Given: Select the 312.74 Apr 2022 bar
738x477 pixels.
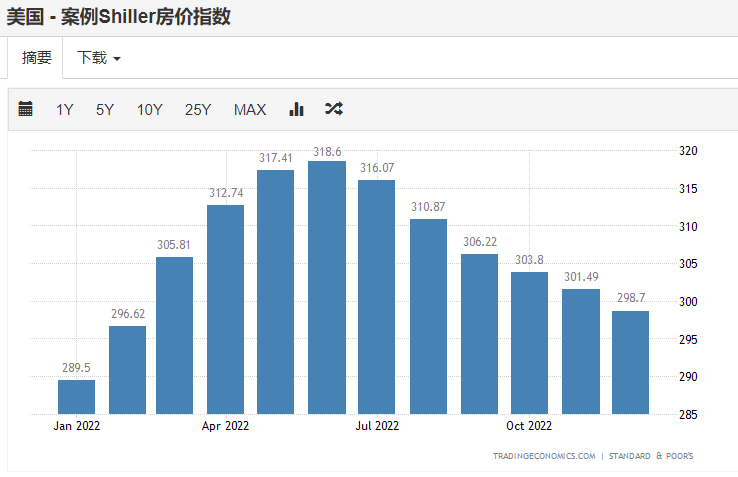Looking at the screenshot, I should 226,309.
